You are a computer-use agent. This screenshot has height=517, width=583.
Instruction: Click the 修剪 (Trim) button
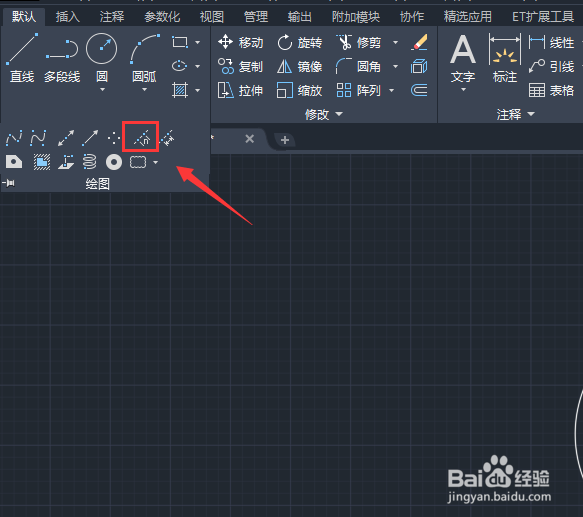coord(359,42)
